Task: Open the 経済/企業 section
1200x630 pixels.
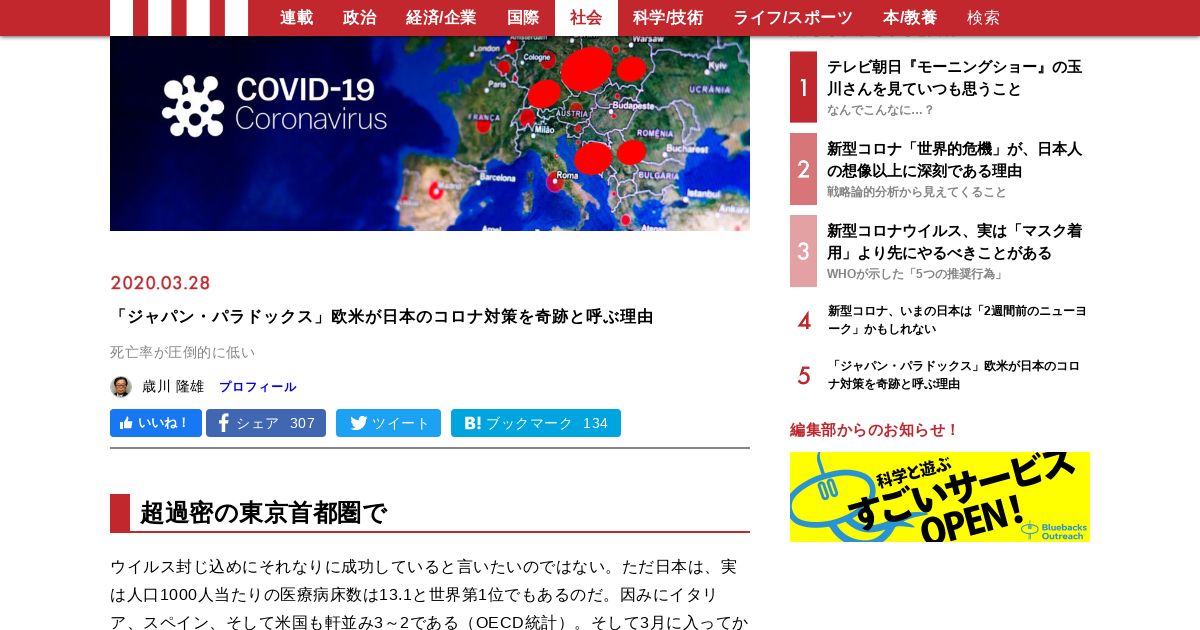Action: click(441, 18)
